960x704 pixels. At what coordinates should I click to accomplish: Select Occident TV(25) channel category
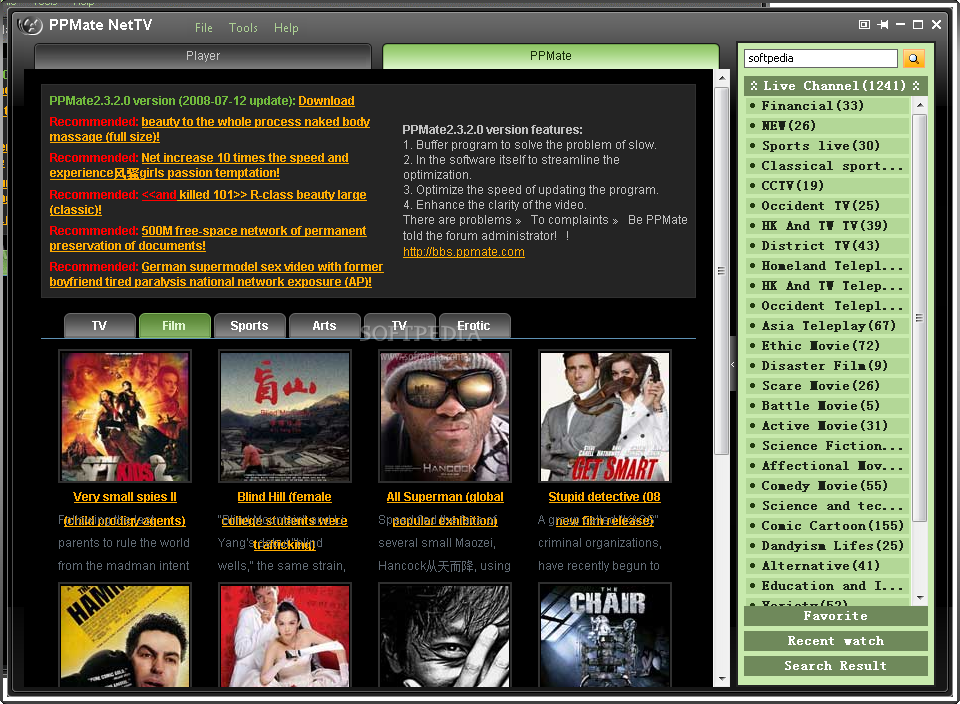[828, 206]
